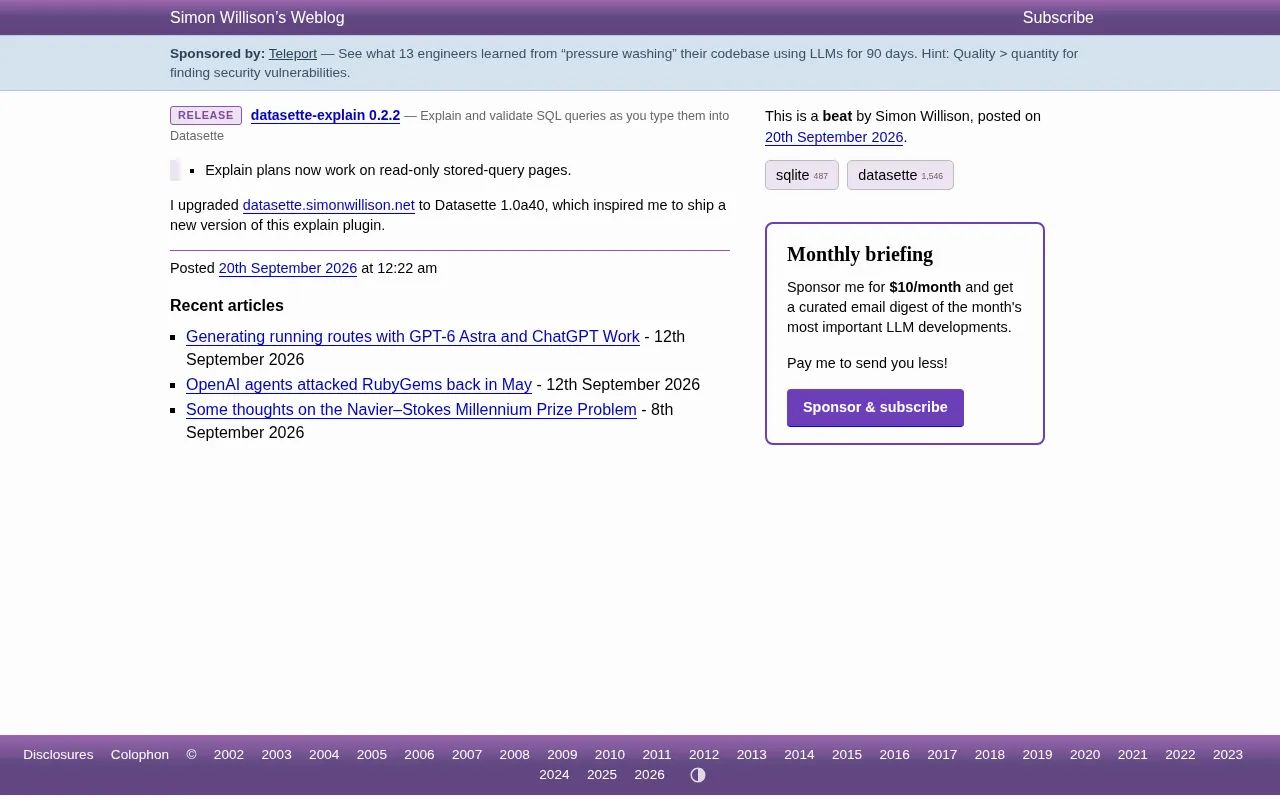
Task: Open the 20th September 2026 link under 'This is a beat'
Action: tap(834, 137)
